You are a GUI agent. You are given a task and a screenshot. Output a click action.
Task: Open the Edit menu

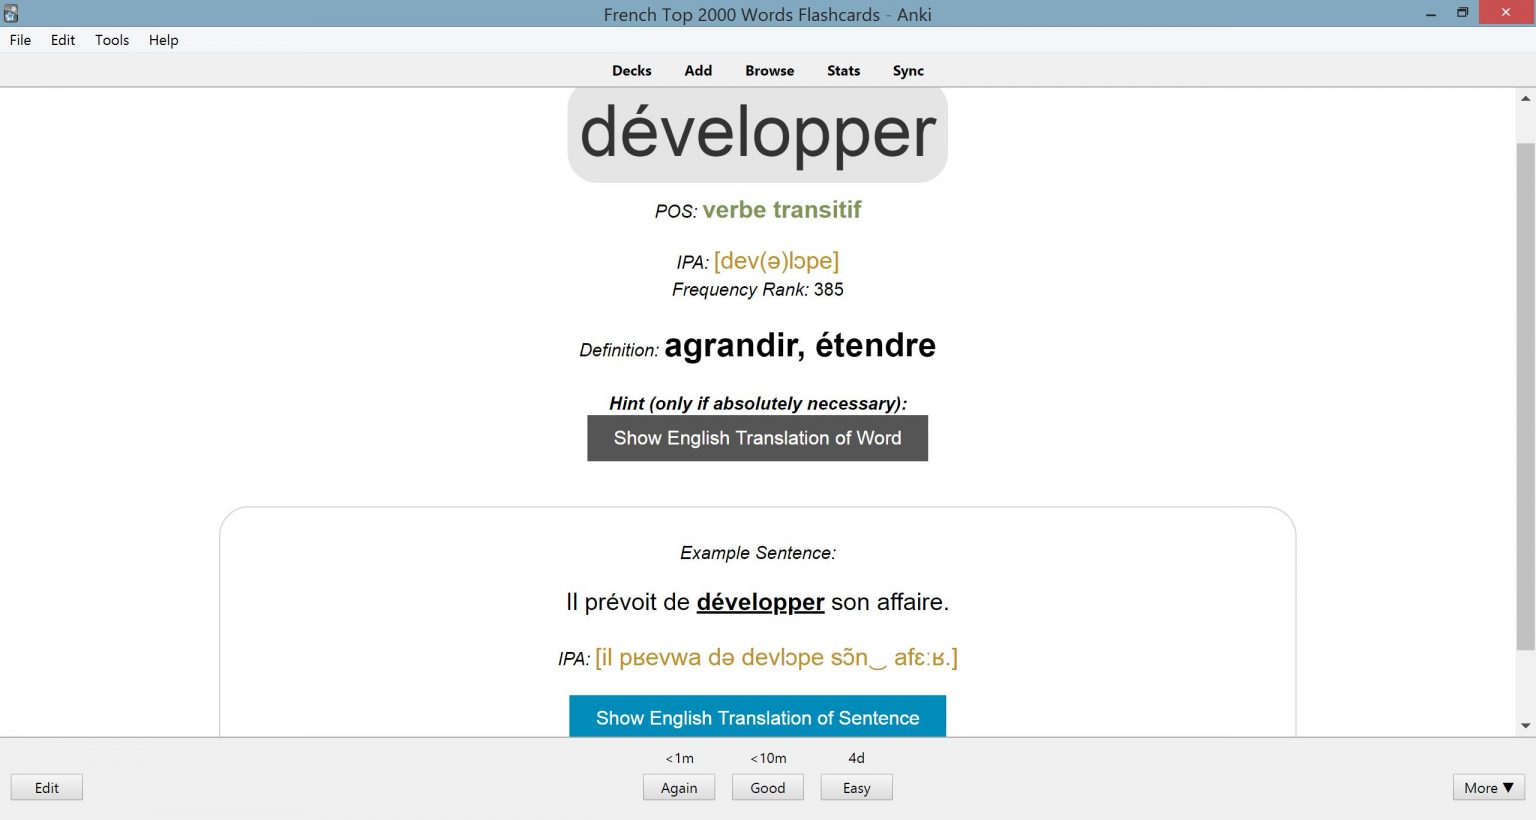point(63,40)
